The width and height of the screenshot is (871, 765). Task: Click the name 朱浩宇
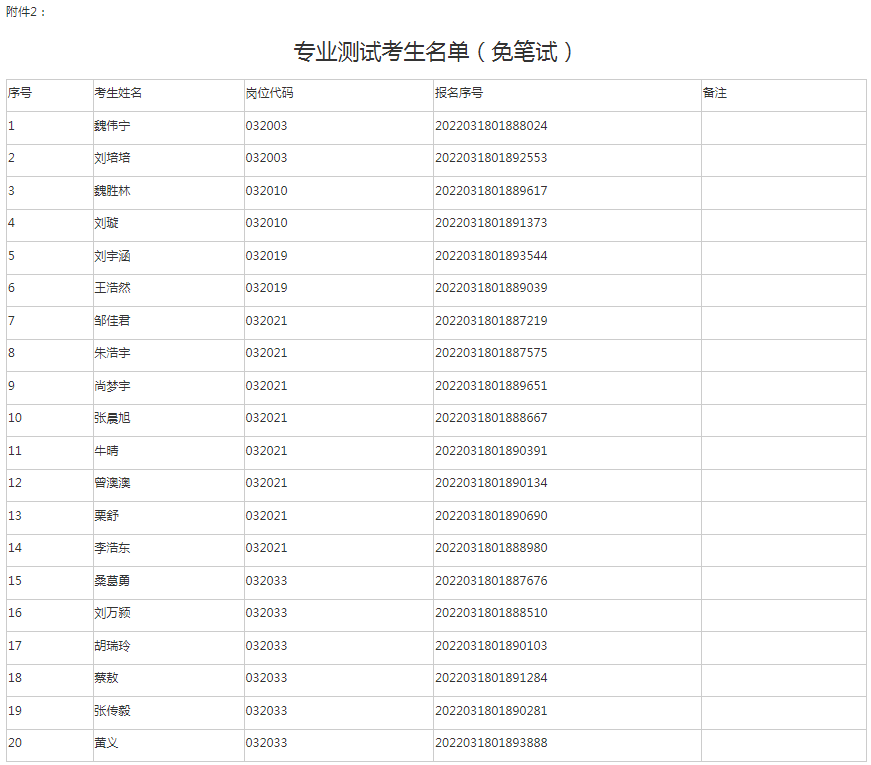pos(112,353)
